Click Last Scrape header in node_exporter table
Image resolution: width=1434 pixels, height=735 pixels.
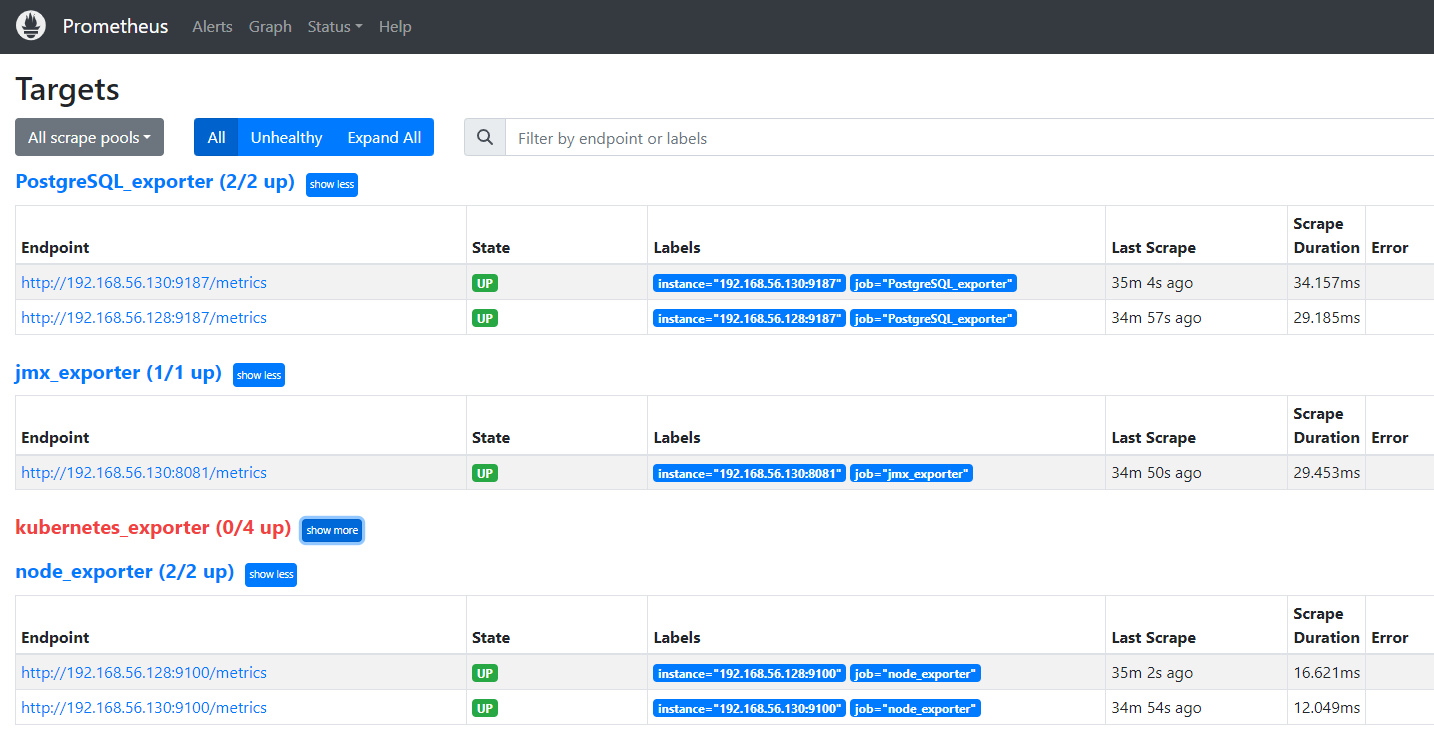click(x=1153, y=638)
